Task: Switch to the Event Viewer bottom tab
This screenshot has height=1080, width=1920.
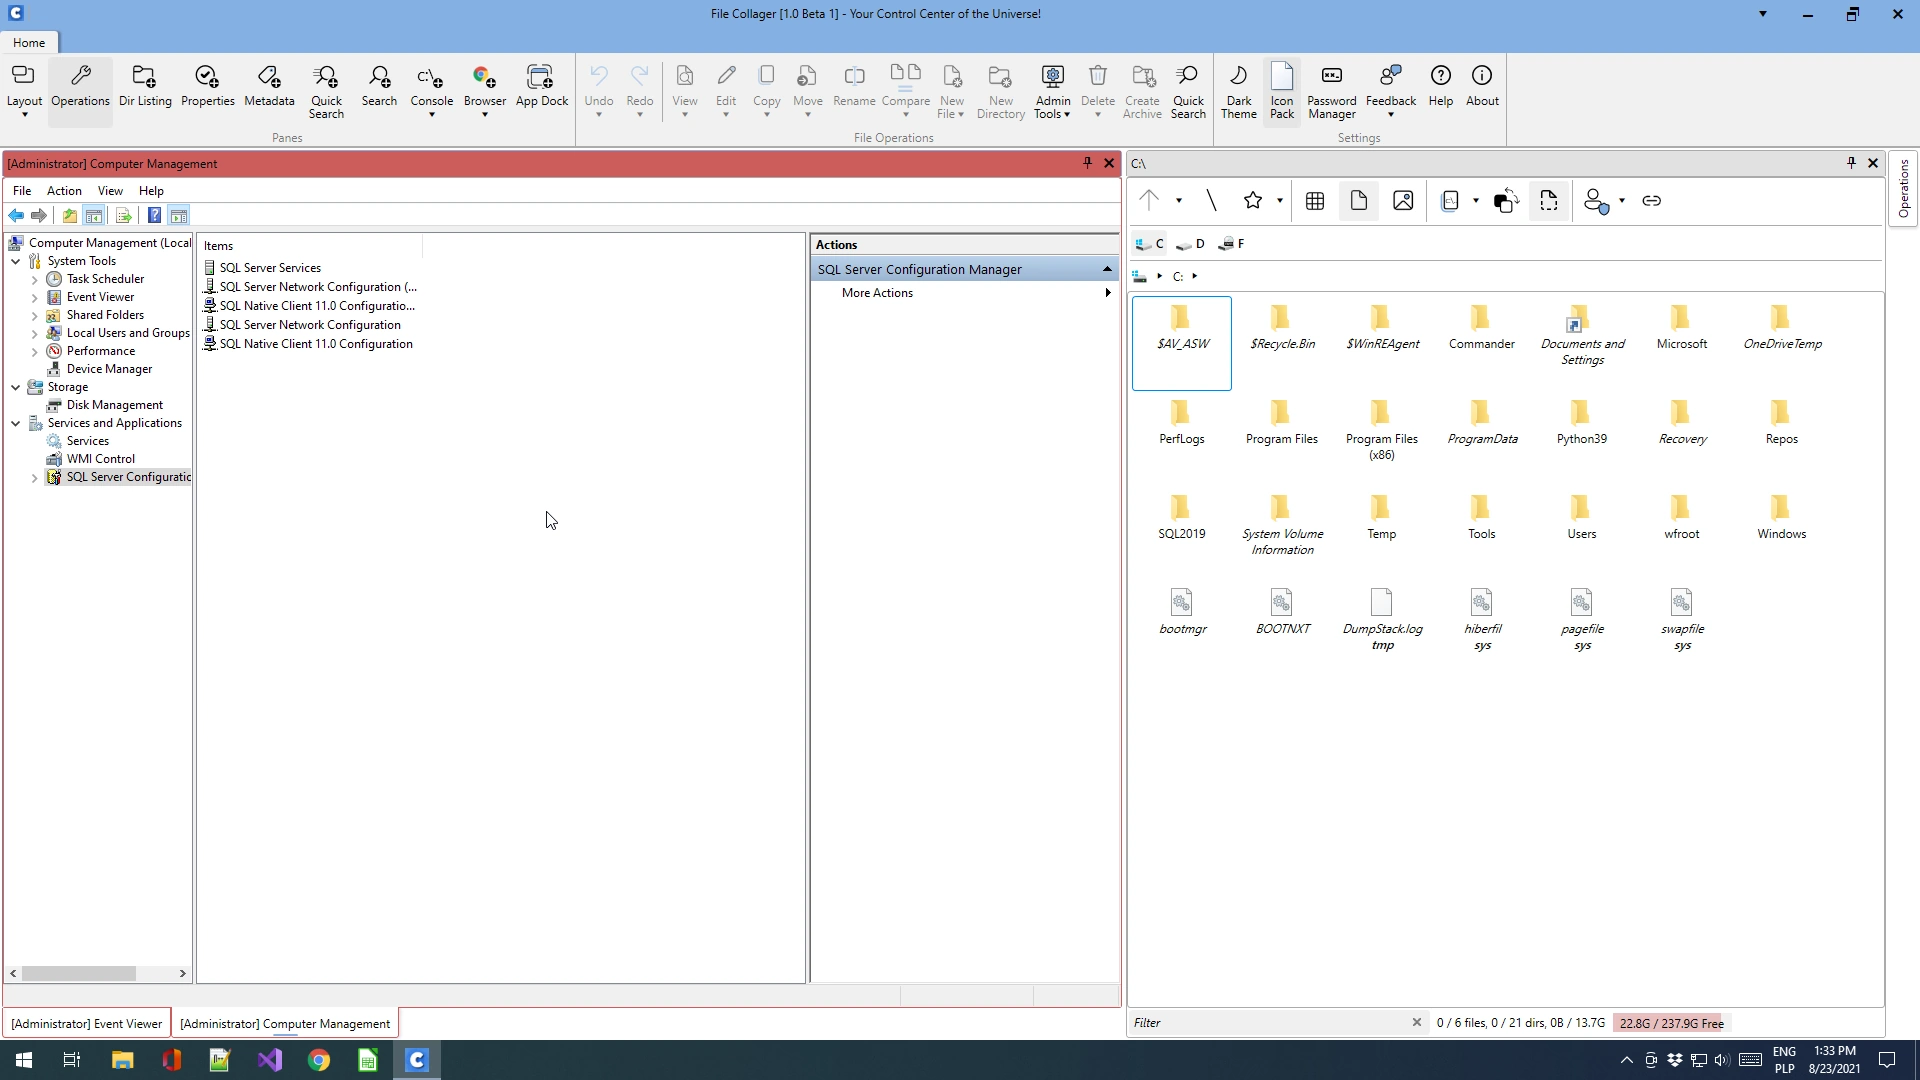Action: [86, 1024]
